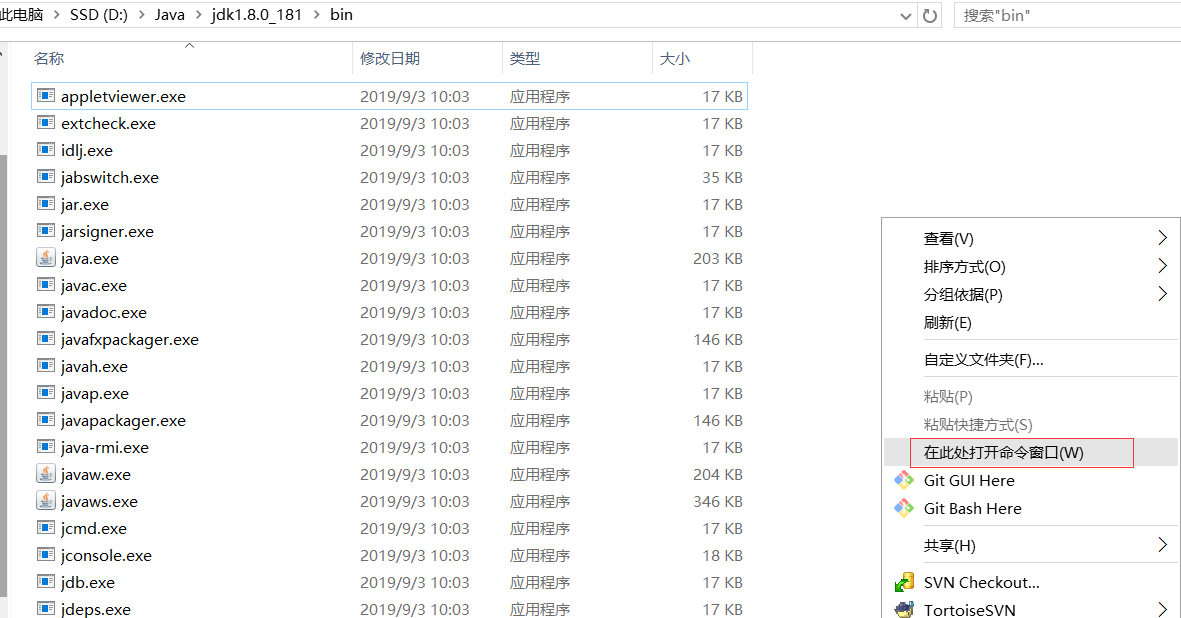Click the java.exe Java cup icon
1181x618 pixels.
[x=45, y=258]
